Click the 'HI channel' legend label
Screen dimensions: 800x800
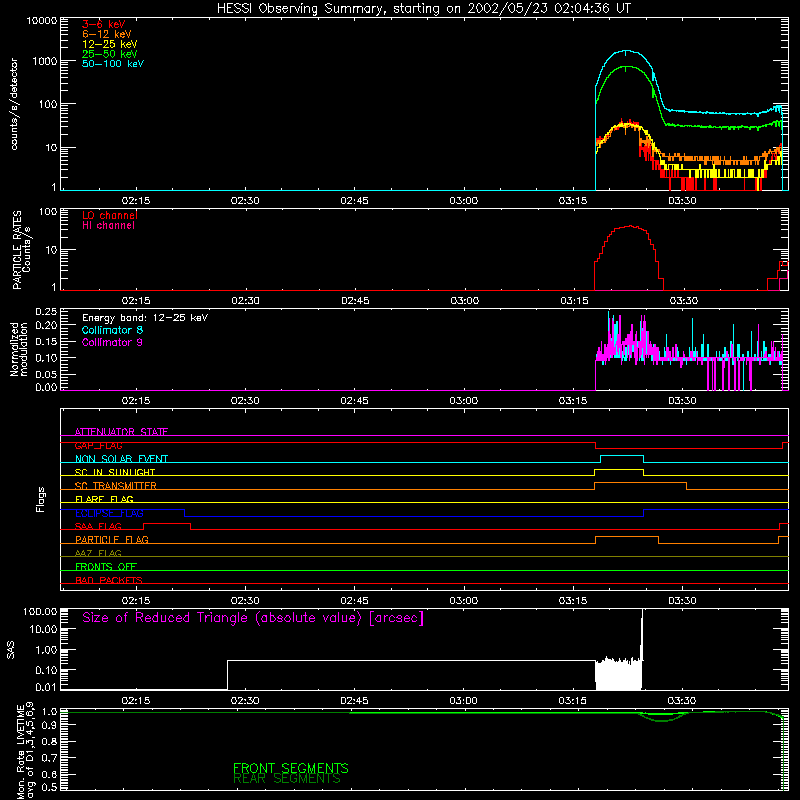point(108,226)
